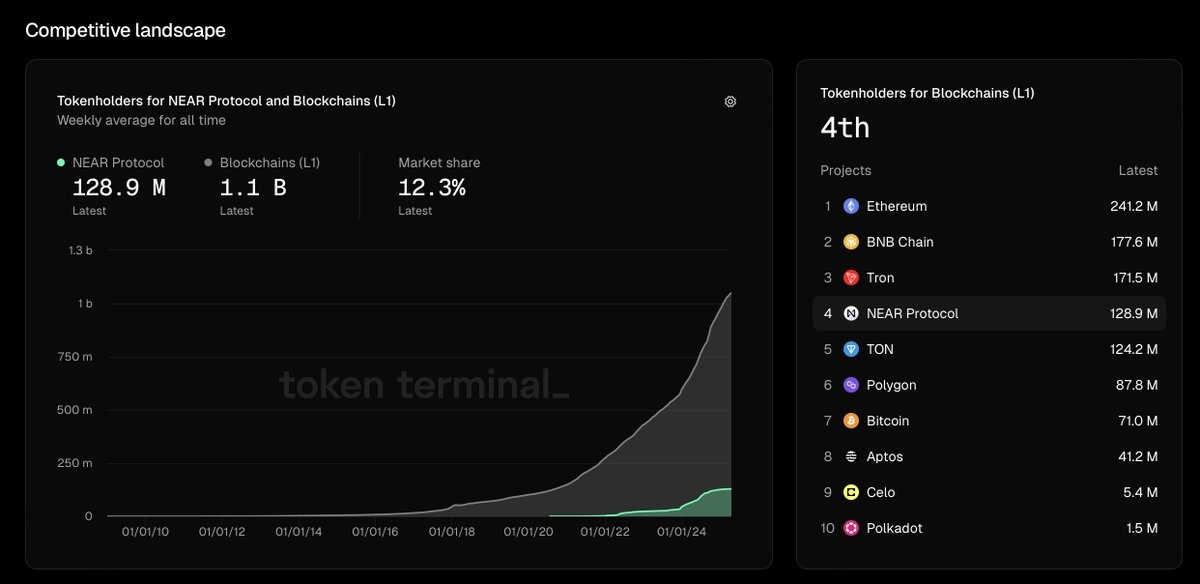Viewport: 1200px width, 584px height.
Task: Click the Competitive landscape section heading
Action: coord(125,30)
